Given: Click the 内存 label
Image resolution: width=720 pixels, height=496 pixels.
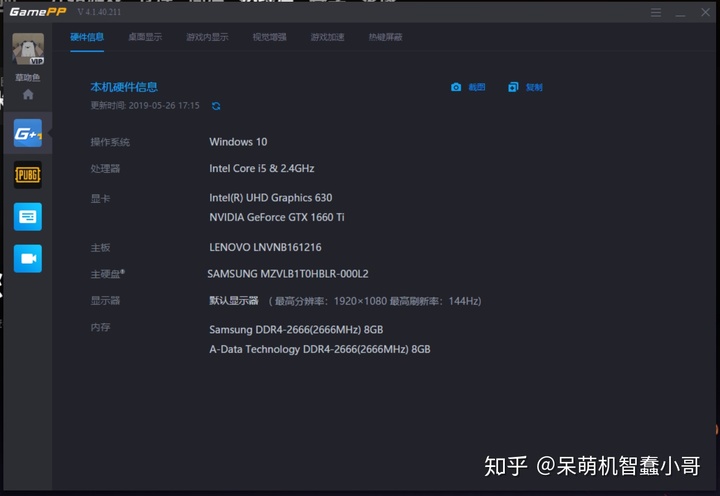Looking at the screenshot, I should [x=100, y=327].
